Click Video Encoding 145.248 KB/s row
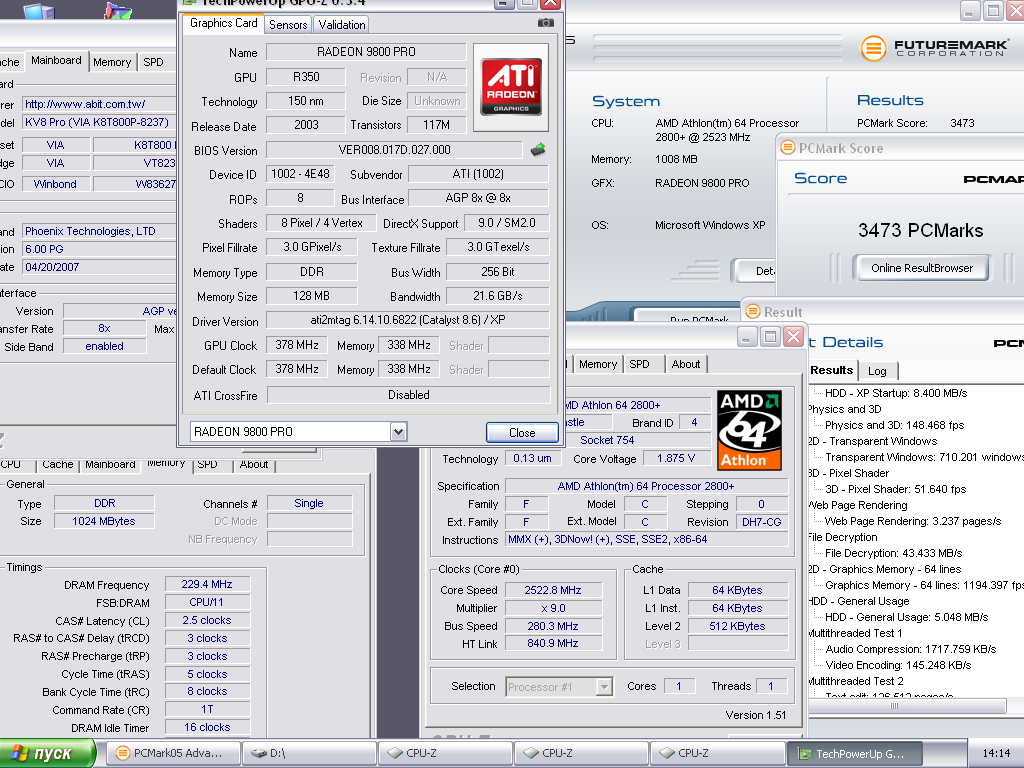1024x768 pixels. click(x=898, y=665)
